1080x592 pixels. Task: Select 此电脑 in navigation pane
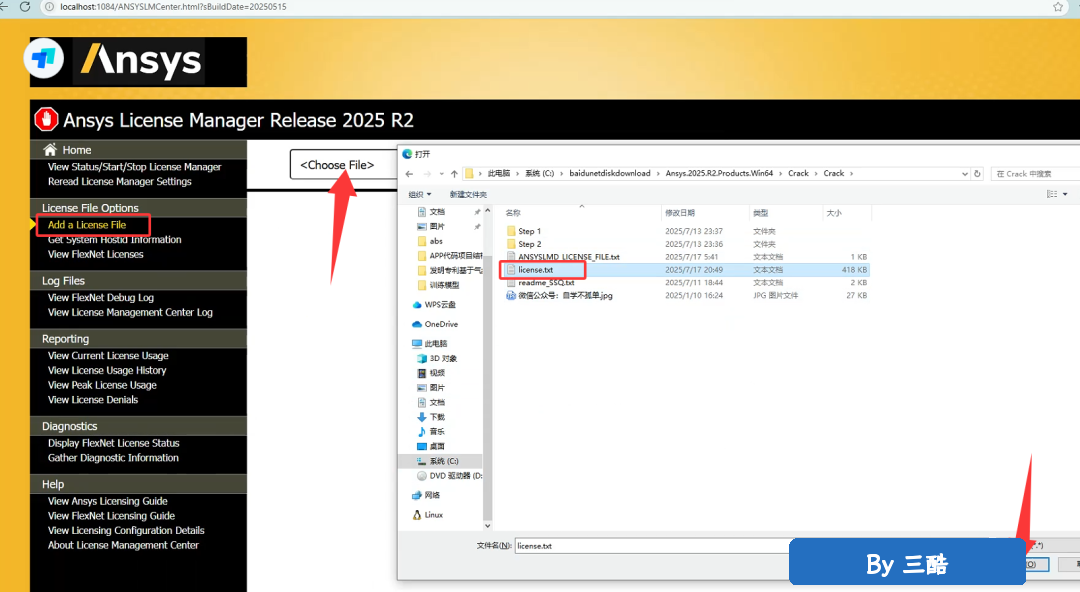(x=430, y=343)
